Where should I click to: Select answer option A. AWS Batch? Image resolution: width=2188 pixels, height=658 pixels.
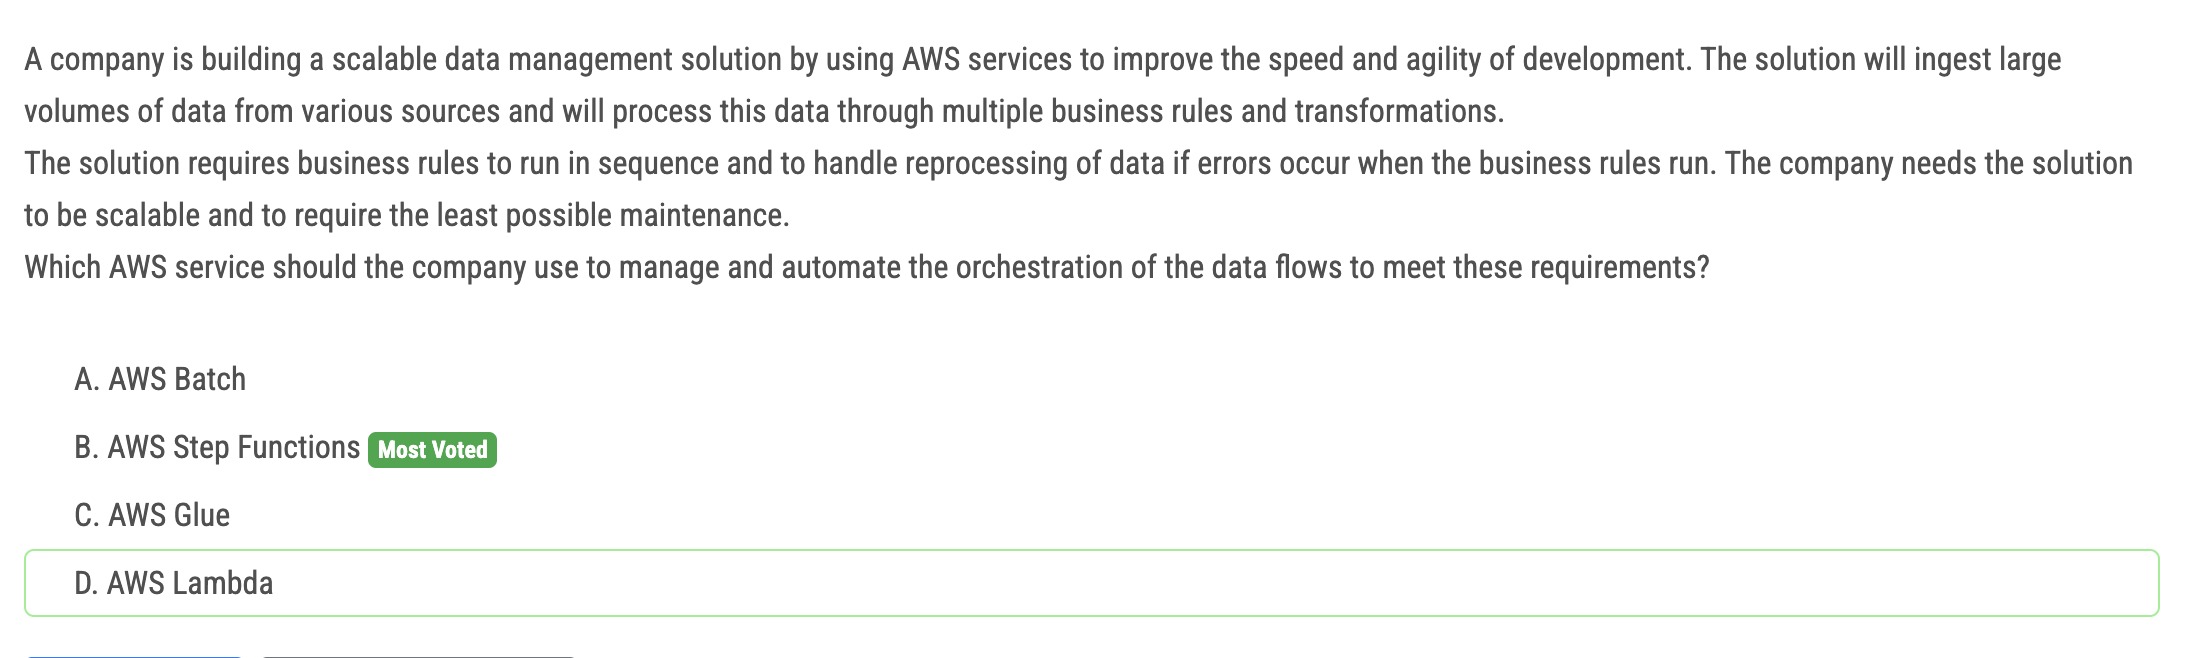[160, 380]
